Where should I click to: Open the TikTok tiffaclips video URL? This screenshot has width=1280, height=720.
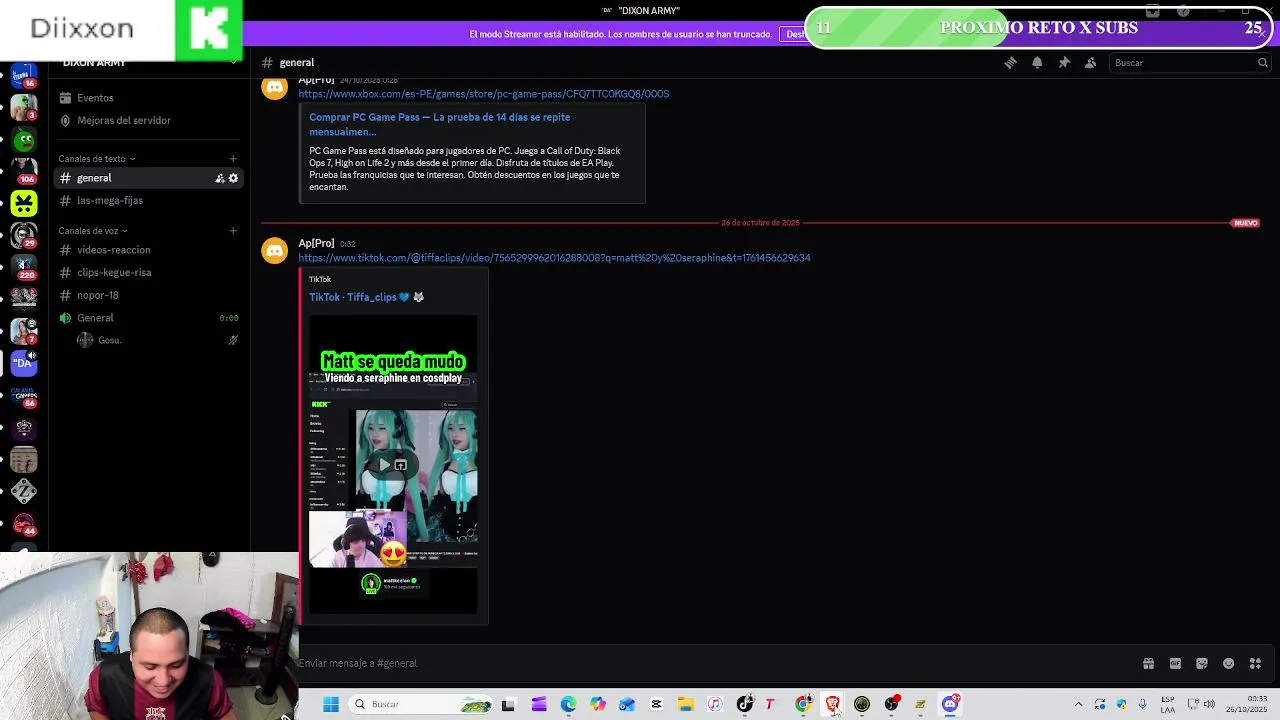(x=554, y=258)
